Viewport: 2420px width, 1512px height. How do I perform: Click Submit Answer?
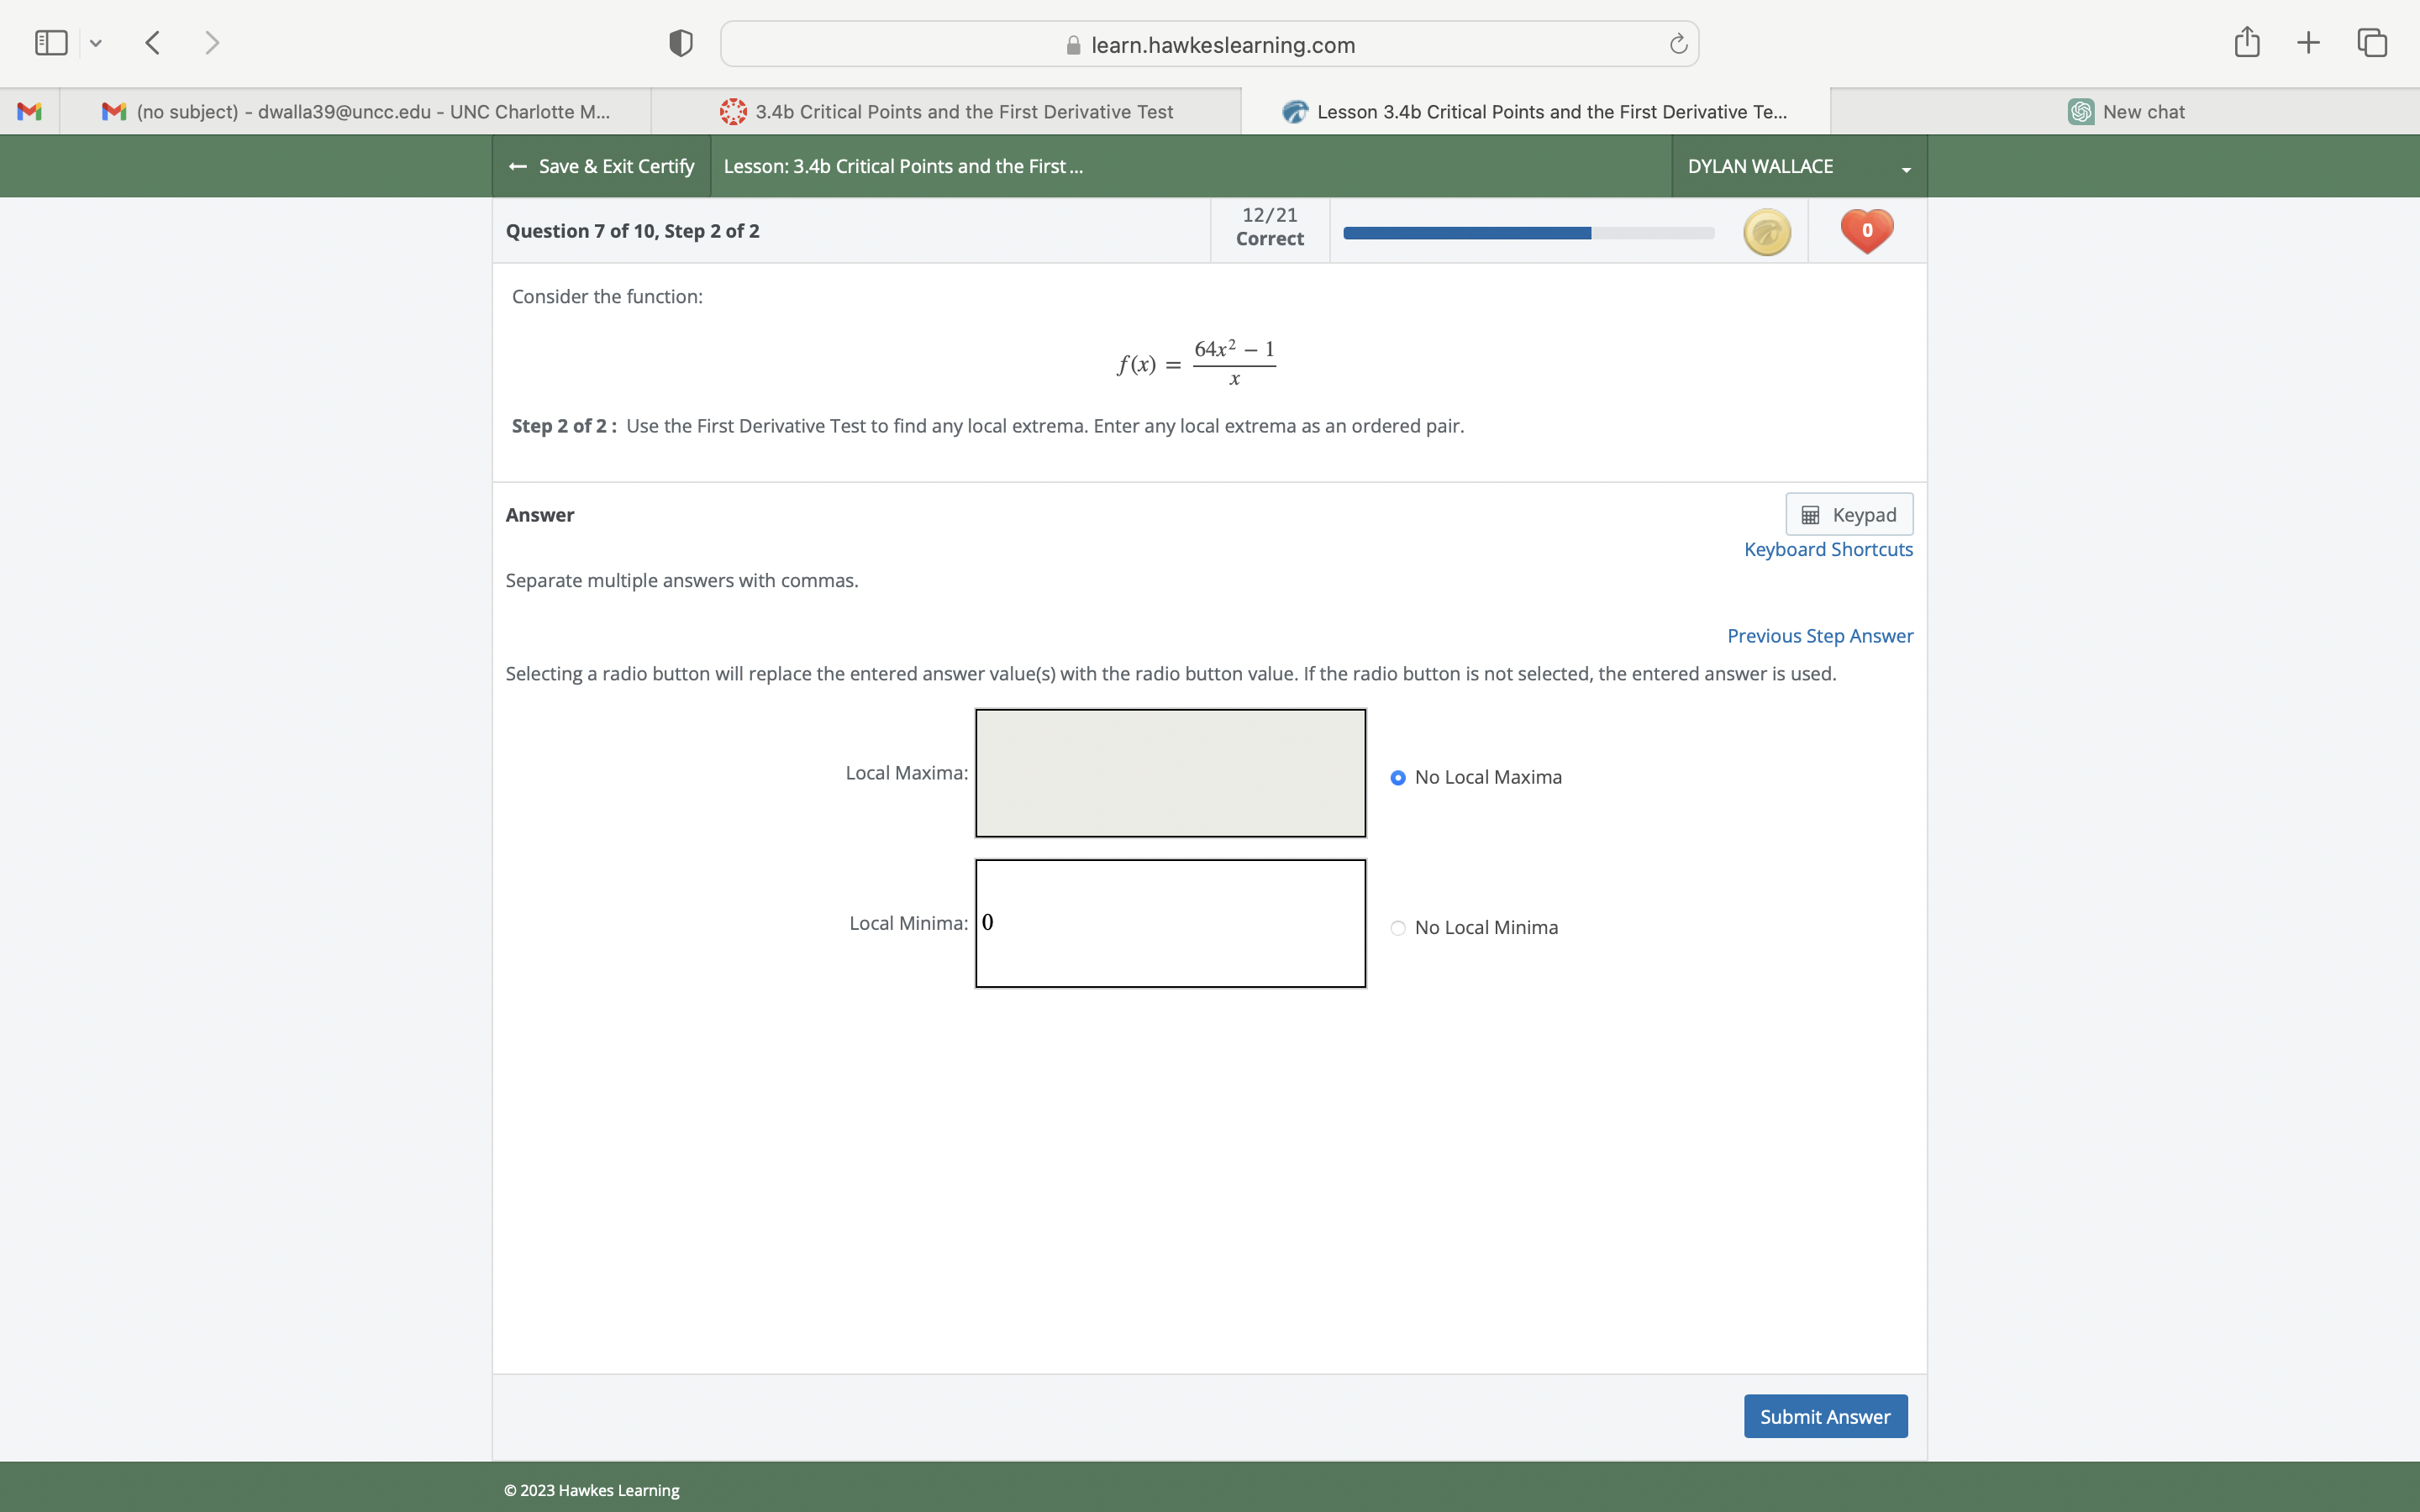tap(1824, 1416)
